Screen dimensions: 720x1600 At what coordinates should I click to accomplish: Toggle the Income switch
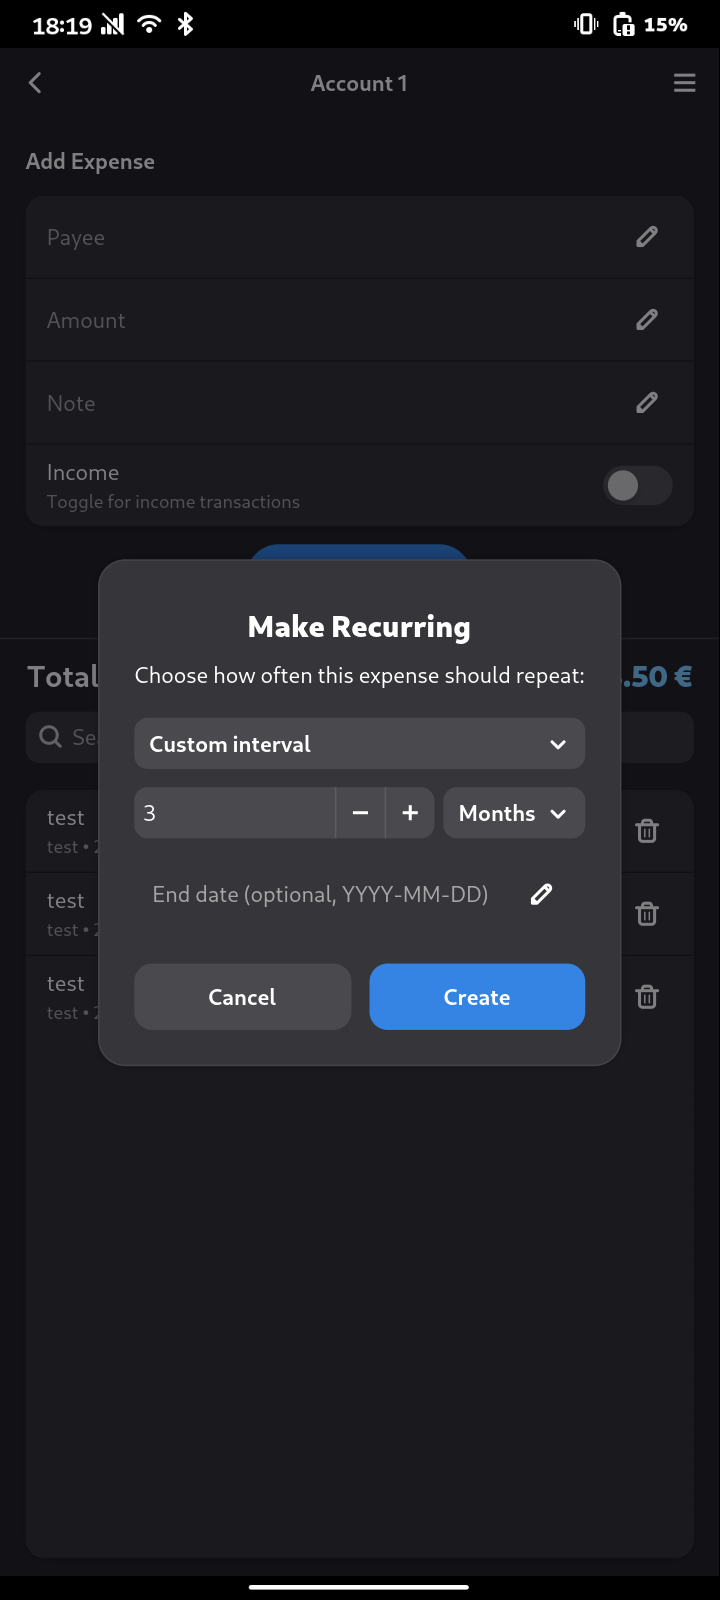[638, 486]
